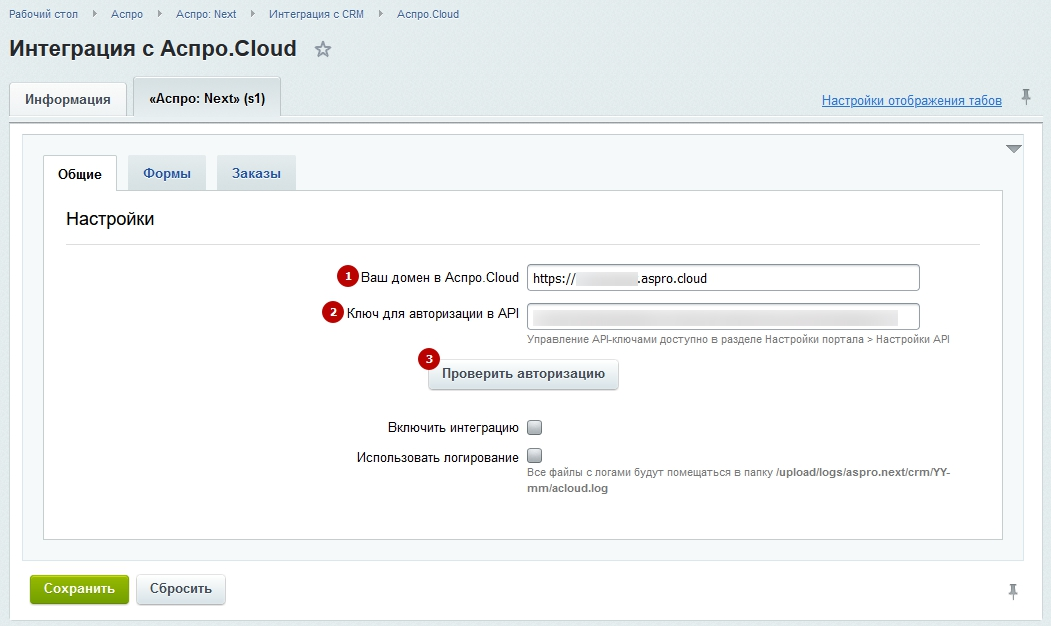Viewport: 1051px width, 626px height.
Task: Pin the bottom button panel
Action: point(1013,591)
